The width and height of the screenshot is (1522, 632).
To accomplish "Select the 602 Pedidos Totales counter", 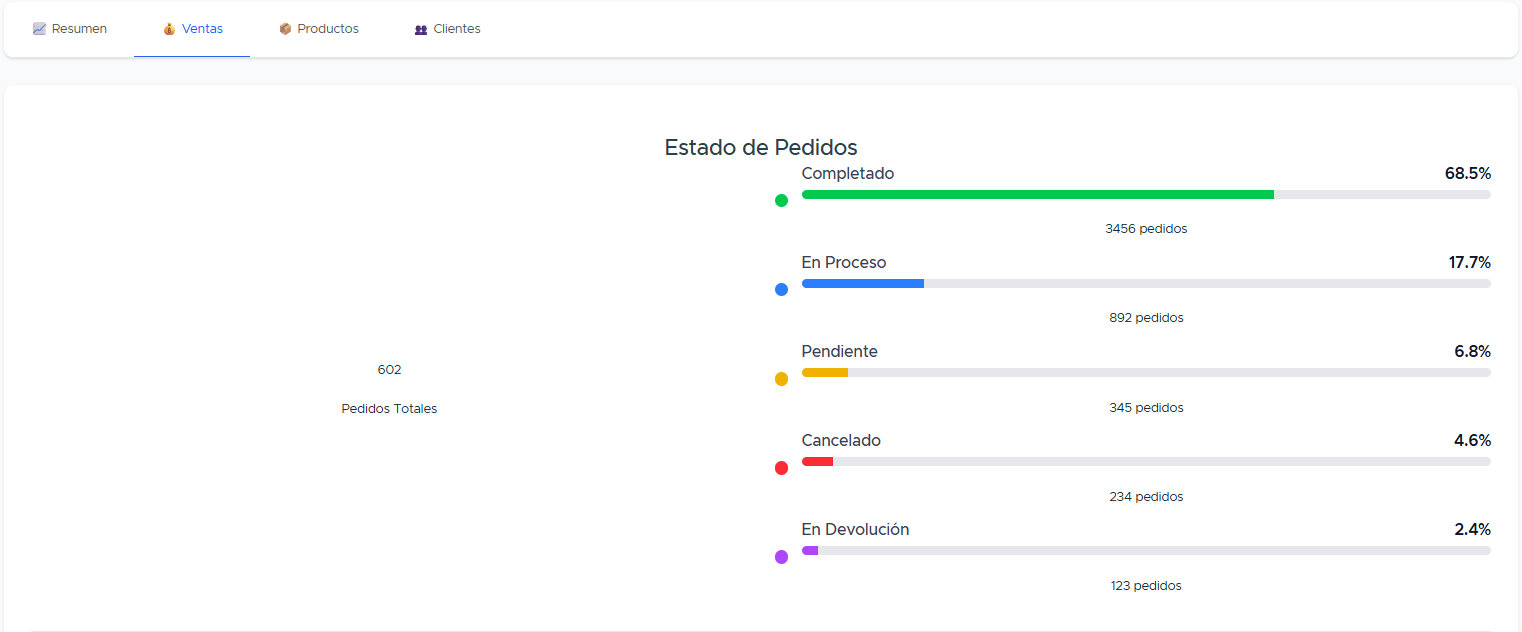I will click(x=389, y=388).
